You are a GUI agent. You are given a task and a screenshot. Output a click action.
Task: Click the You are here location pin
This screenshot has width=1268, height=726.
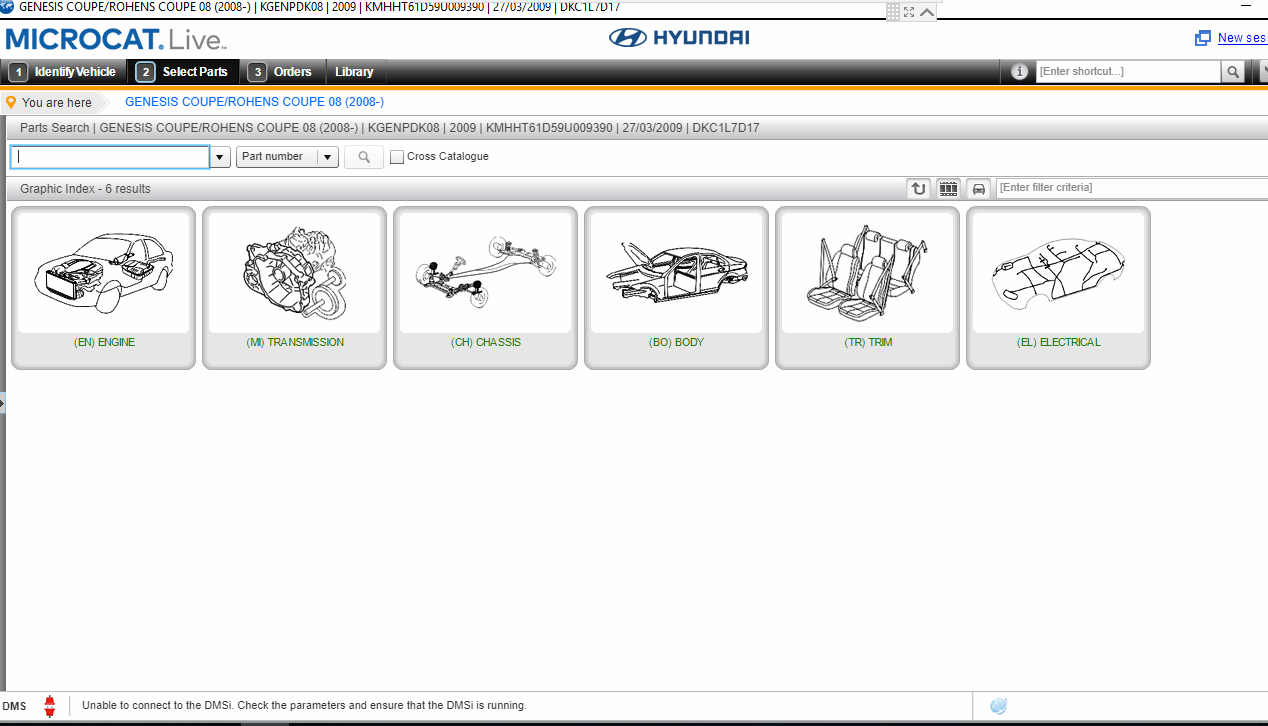pyautogui.click(x=11, y=102)
